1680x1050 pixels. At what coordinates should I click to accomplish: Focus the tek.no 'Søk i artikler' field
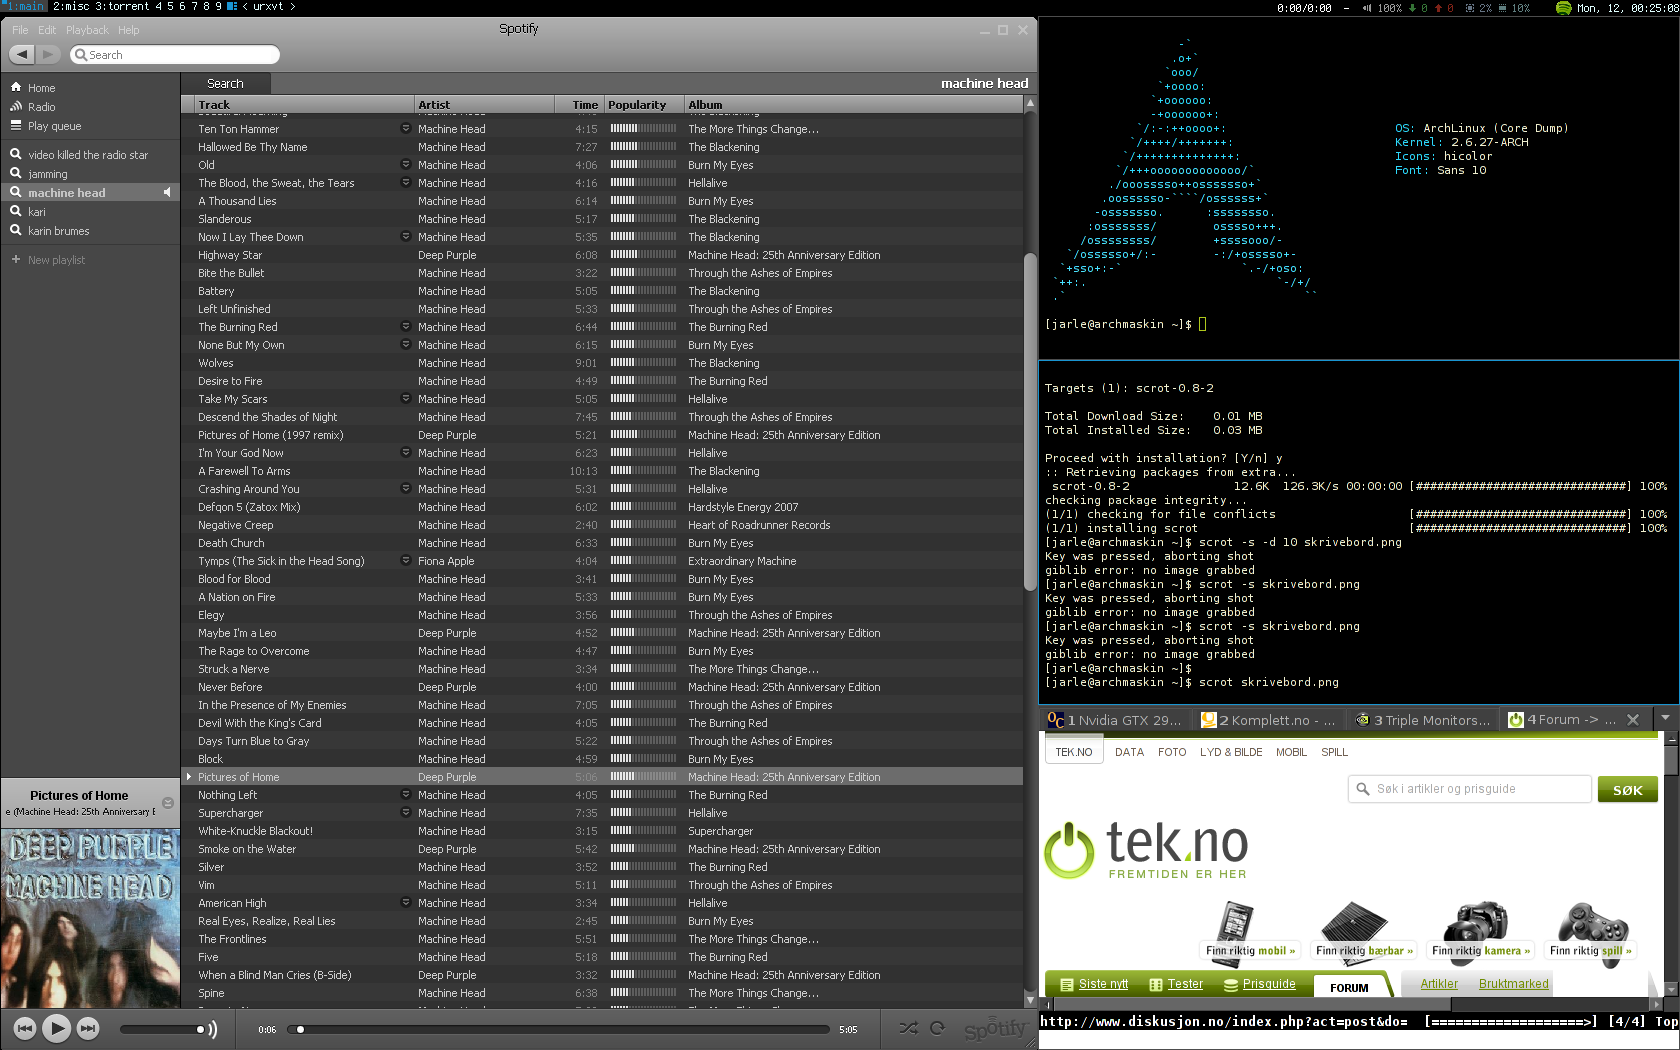[x=1469, y=789]
